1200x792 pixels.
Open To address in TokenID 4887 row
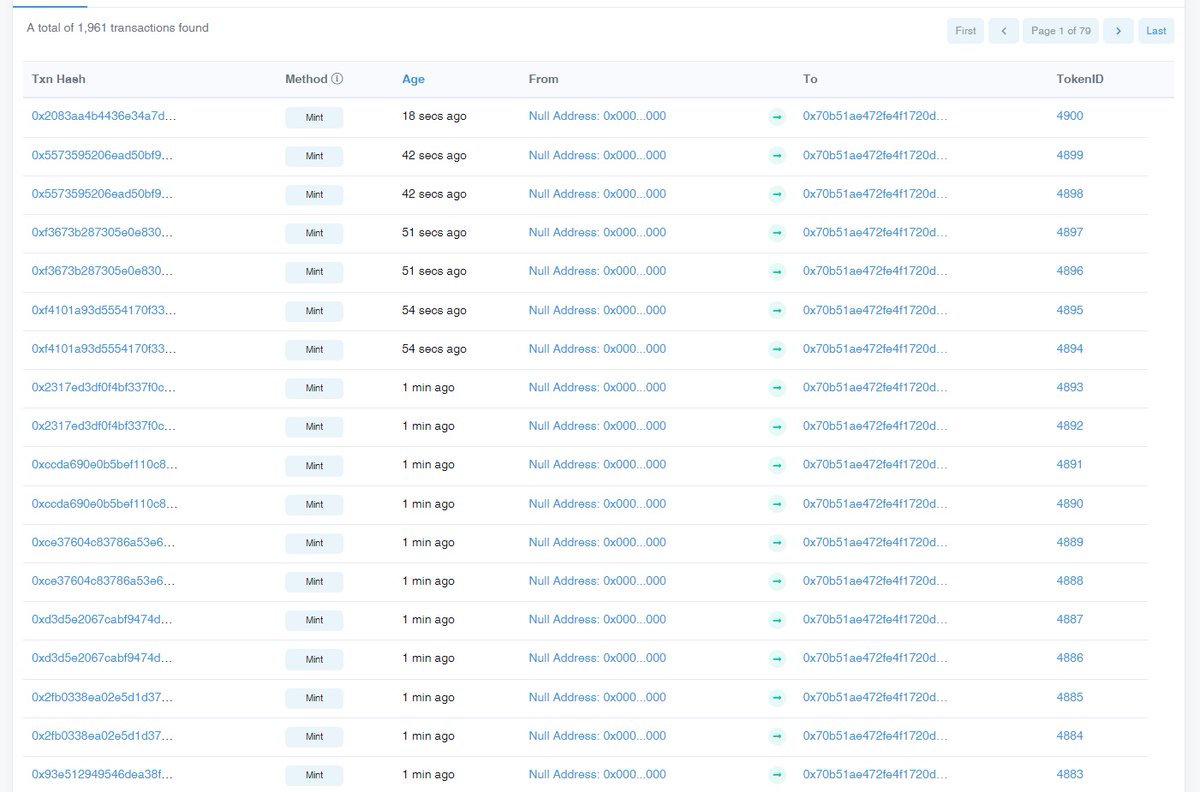[875, 620]
